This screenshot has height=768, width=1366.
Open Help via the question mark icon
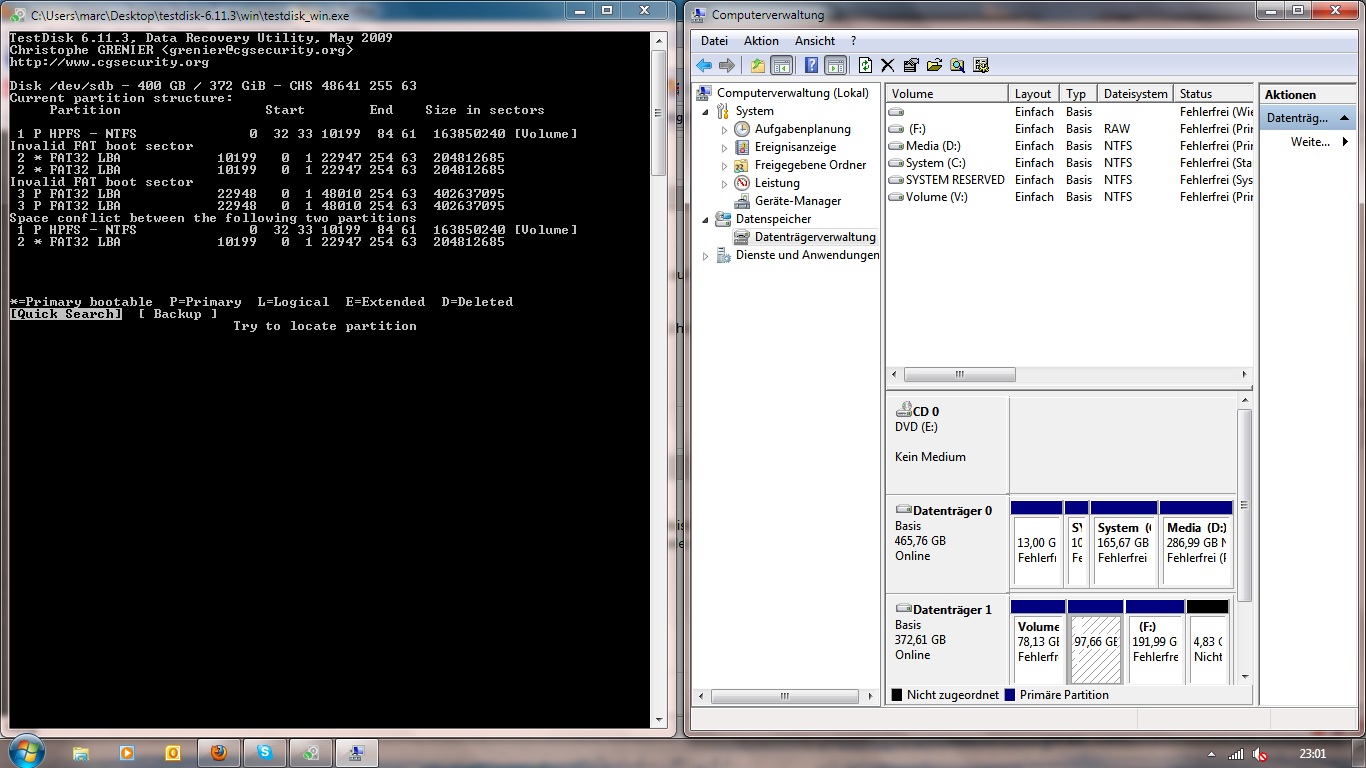pos(811,65)
